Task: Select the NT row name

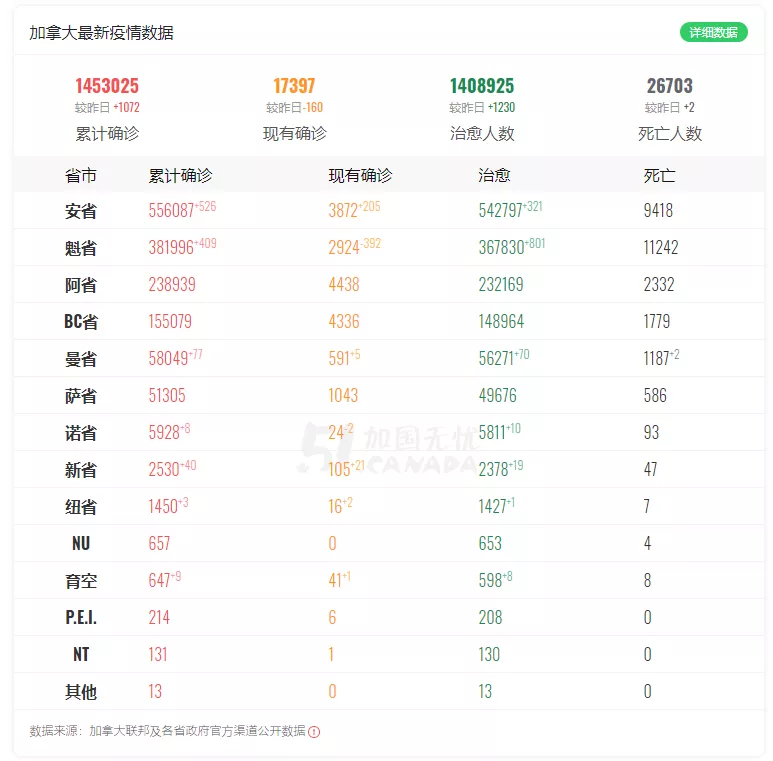Action: 81,655
